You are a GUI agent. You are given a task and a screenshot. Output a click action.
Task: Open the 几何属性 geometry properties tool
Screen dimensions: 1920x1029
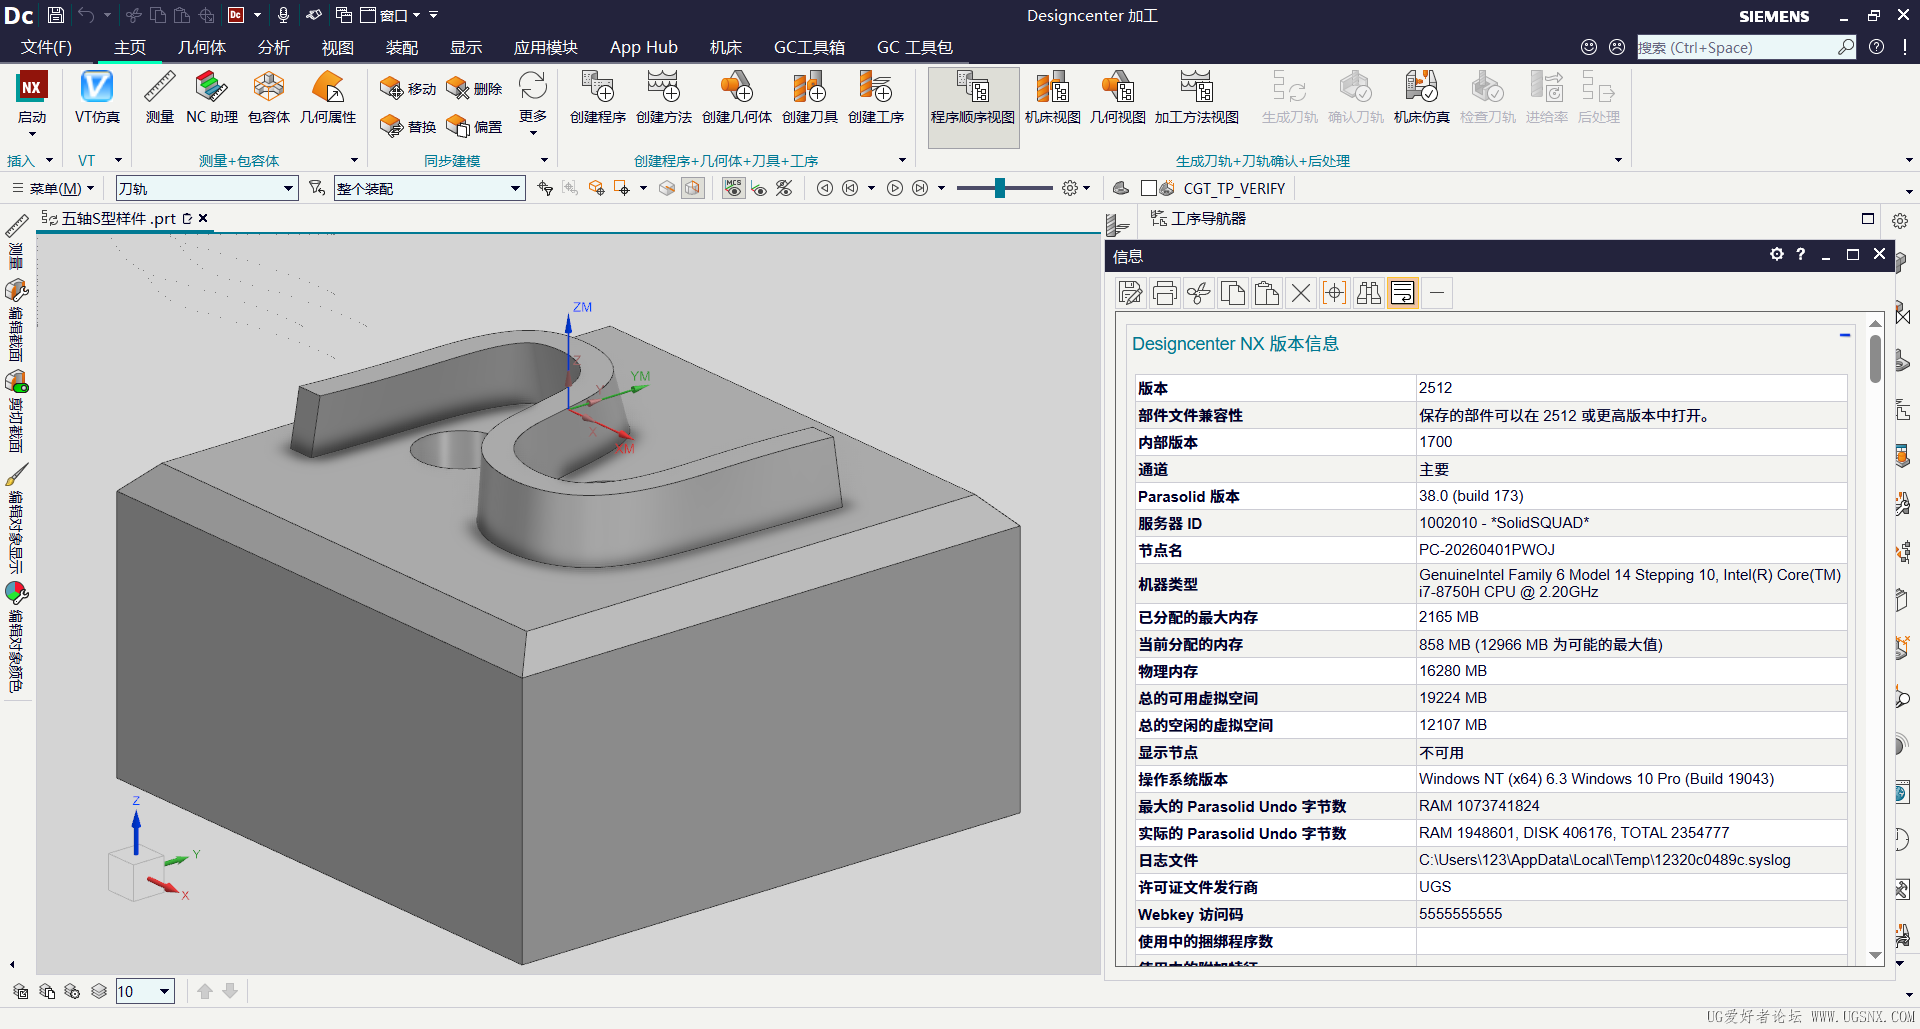pyautogui.click(x=328, y=98)
